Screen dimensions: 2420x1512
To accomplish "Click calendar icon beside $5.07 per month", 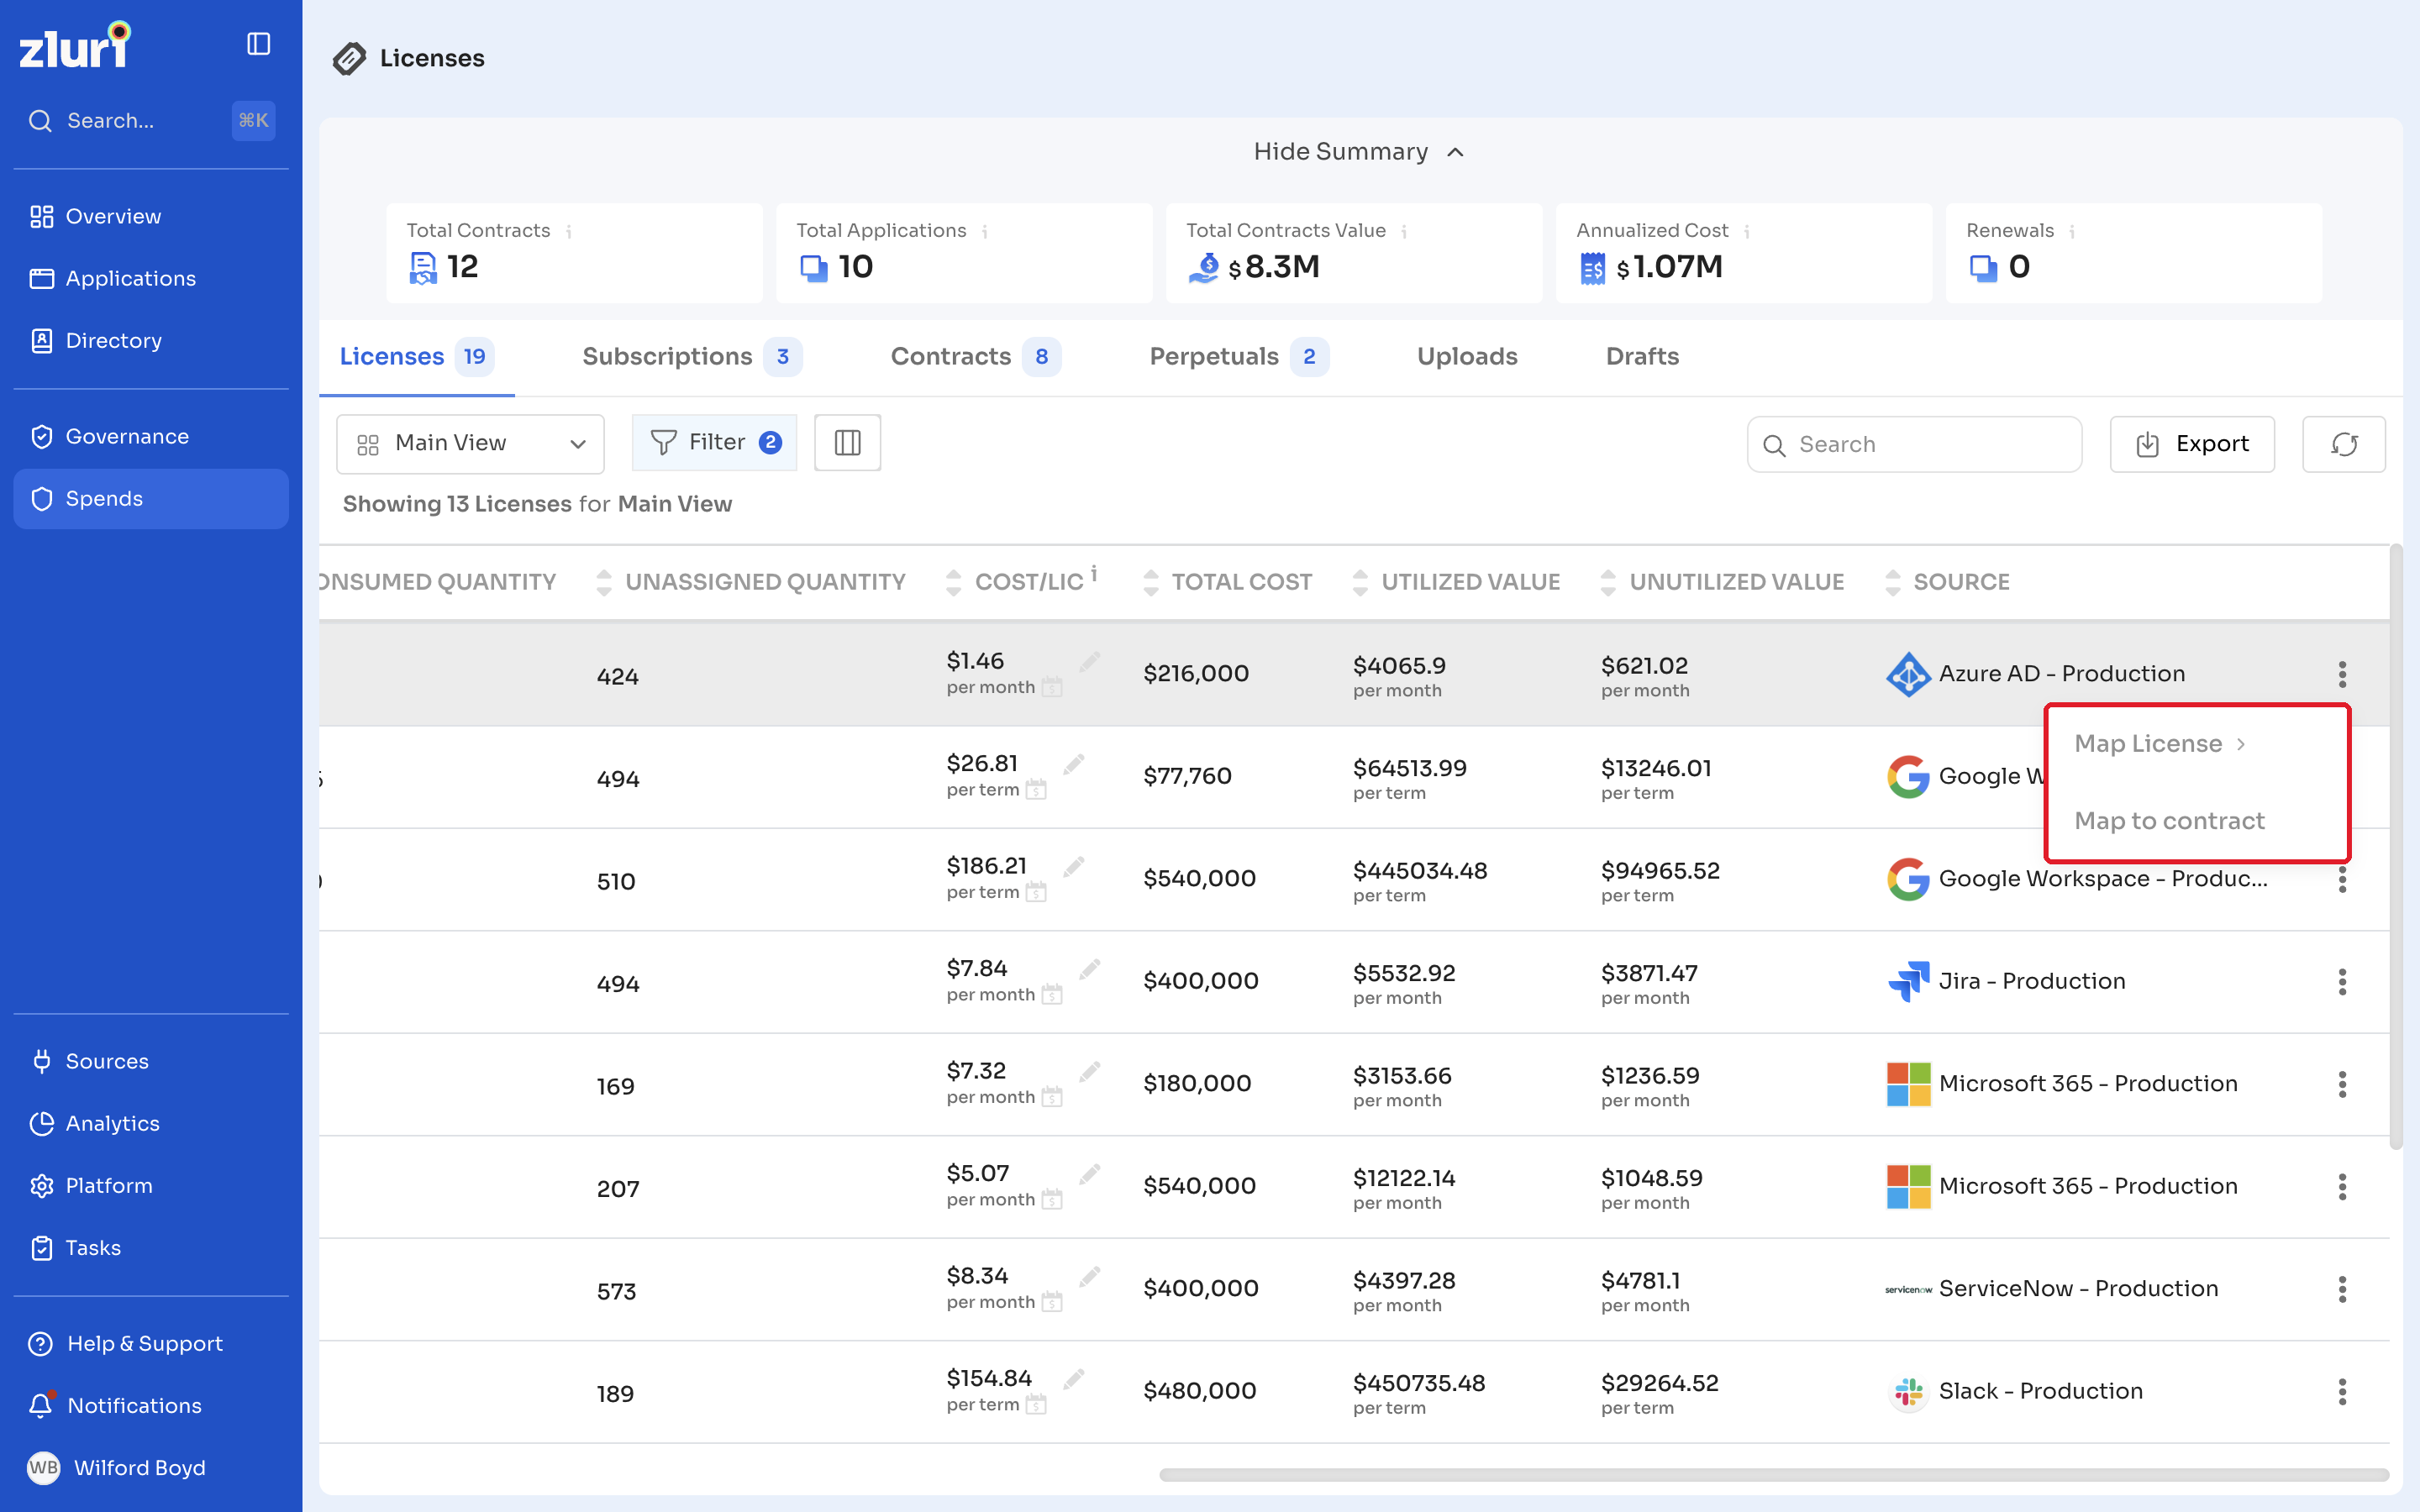I will point(1052,1199).
